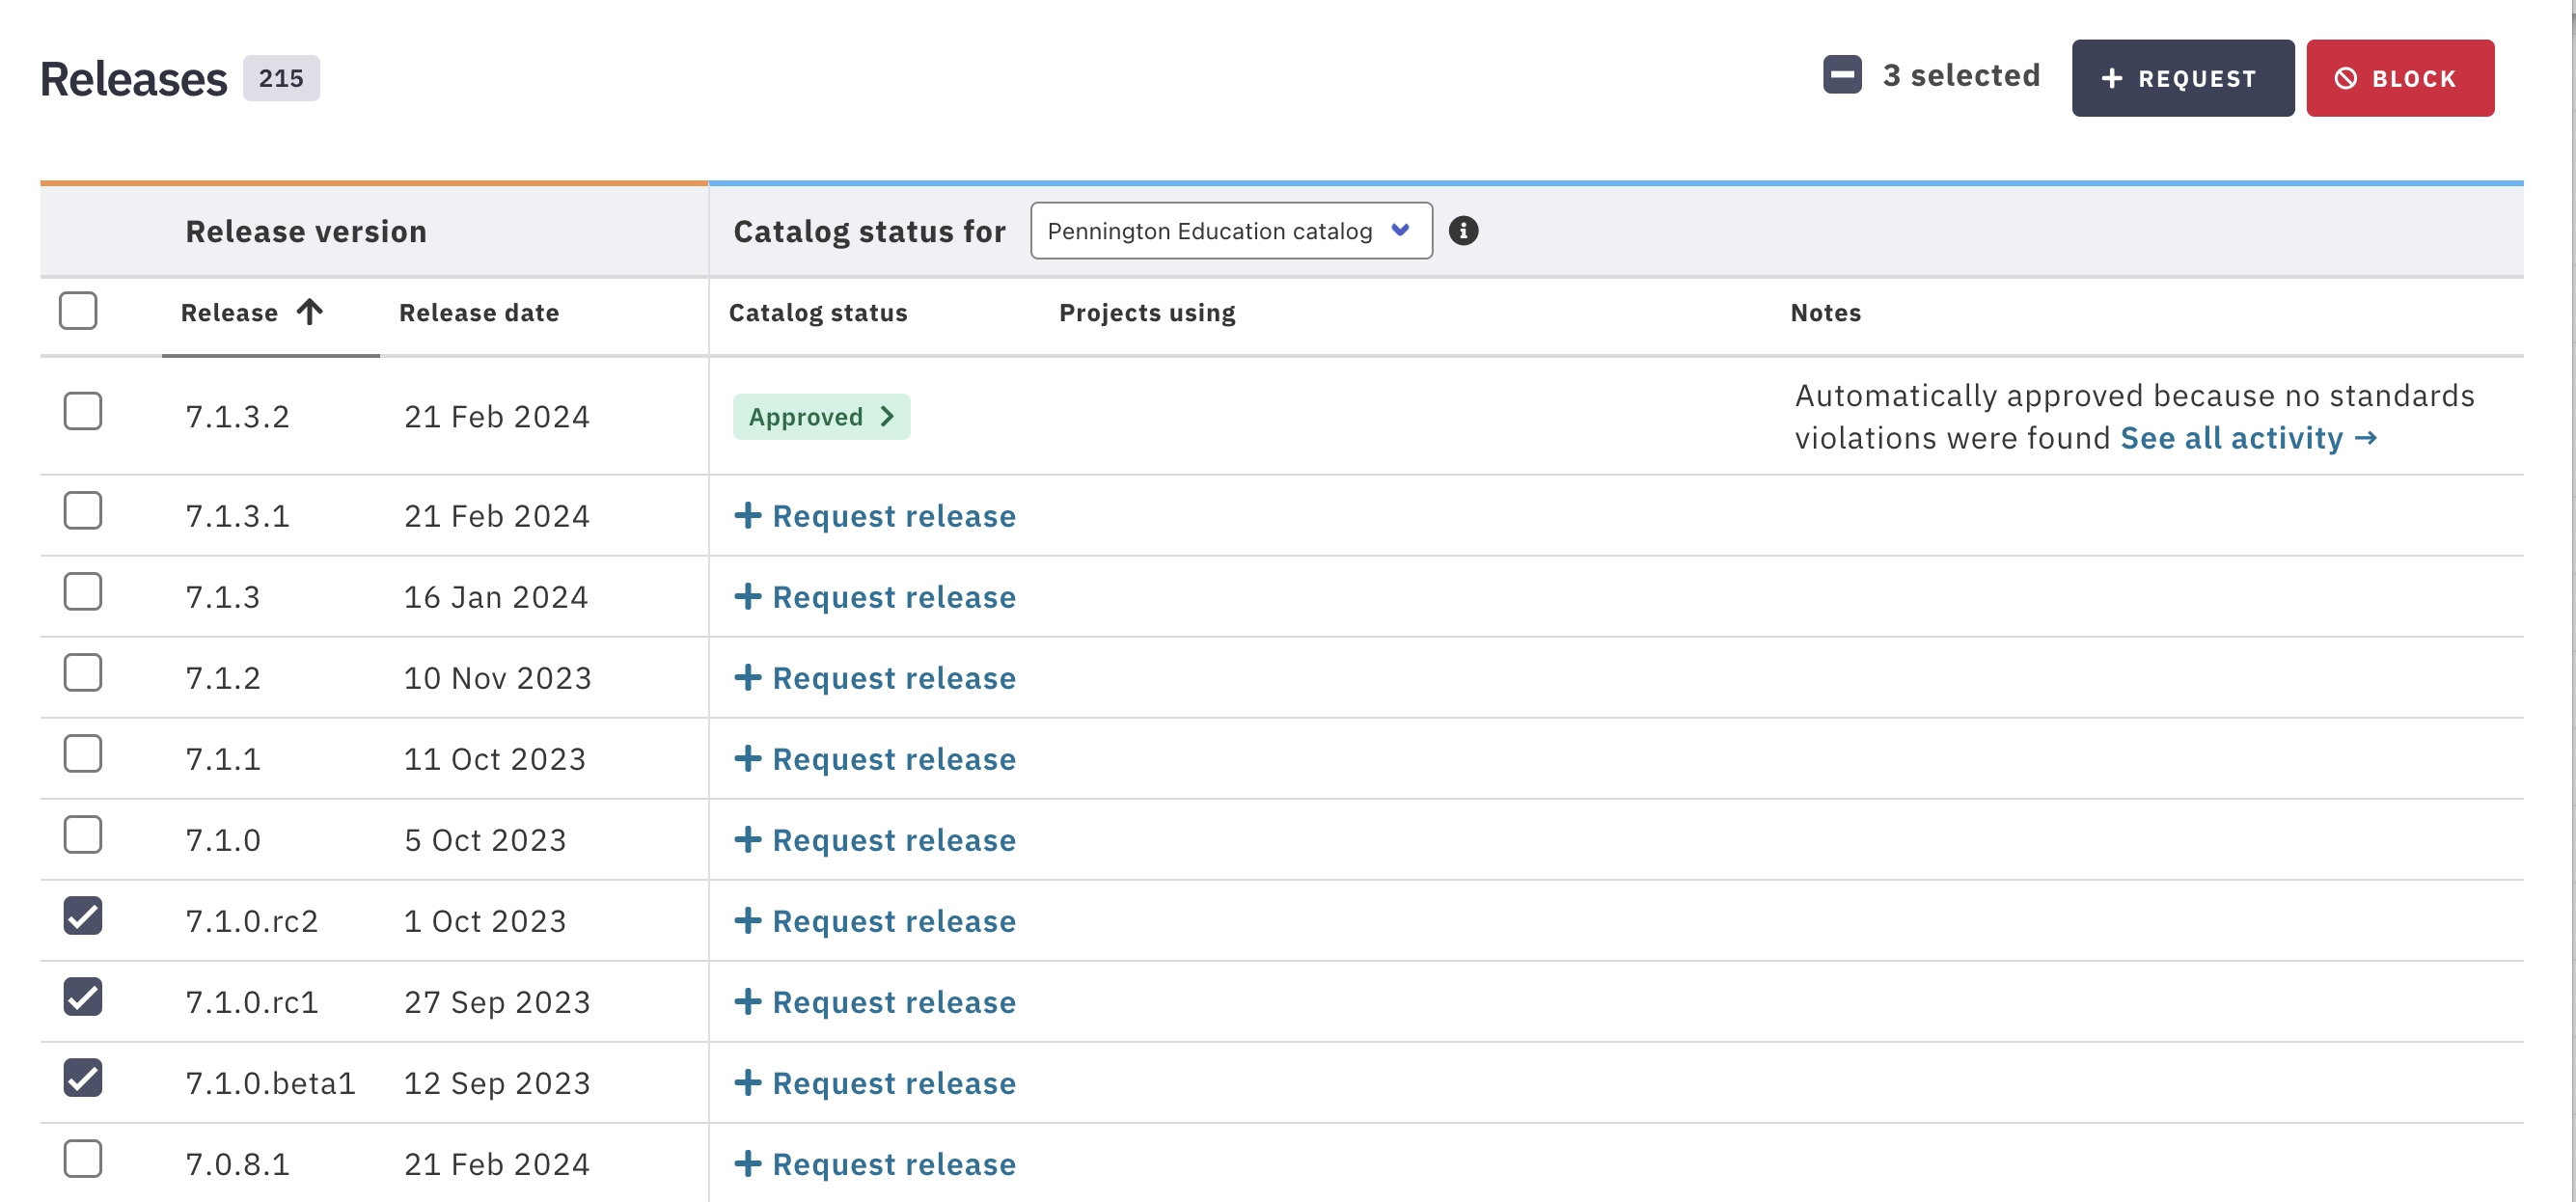2576x1202 pixels.
Task: Click date 16 Jan 2024
Action: pos(496,597)
